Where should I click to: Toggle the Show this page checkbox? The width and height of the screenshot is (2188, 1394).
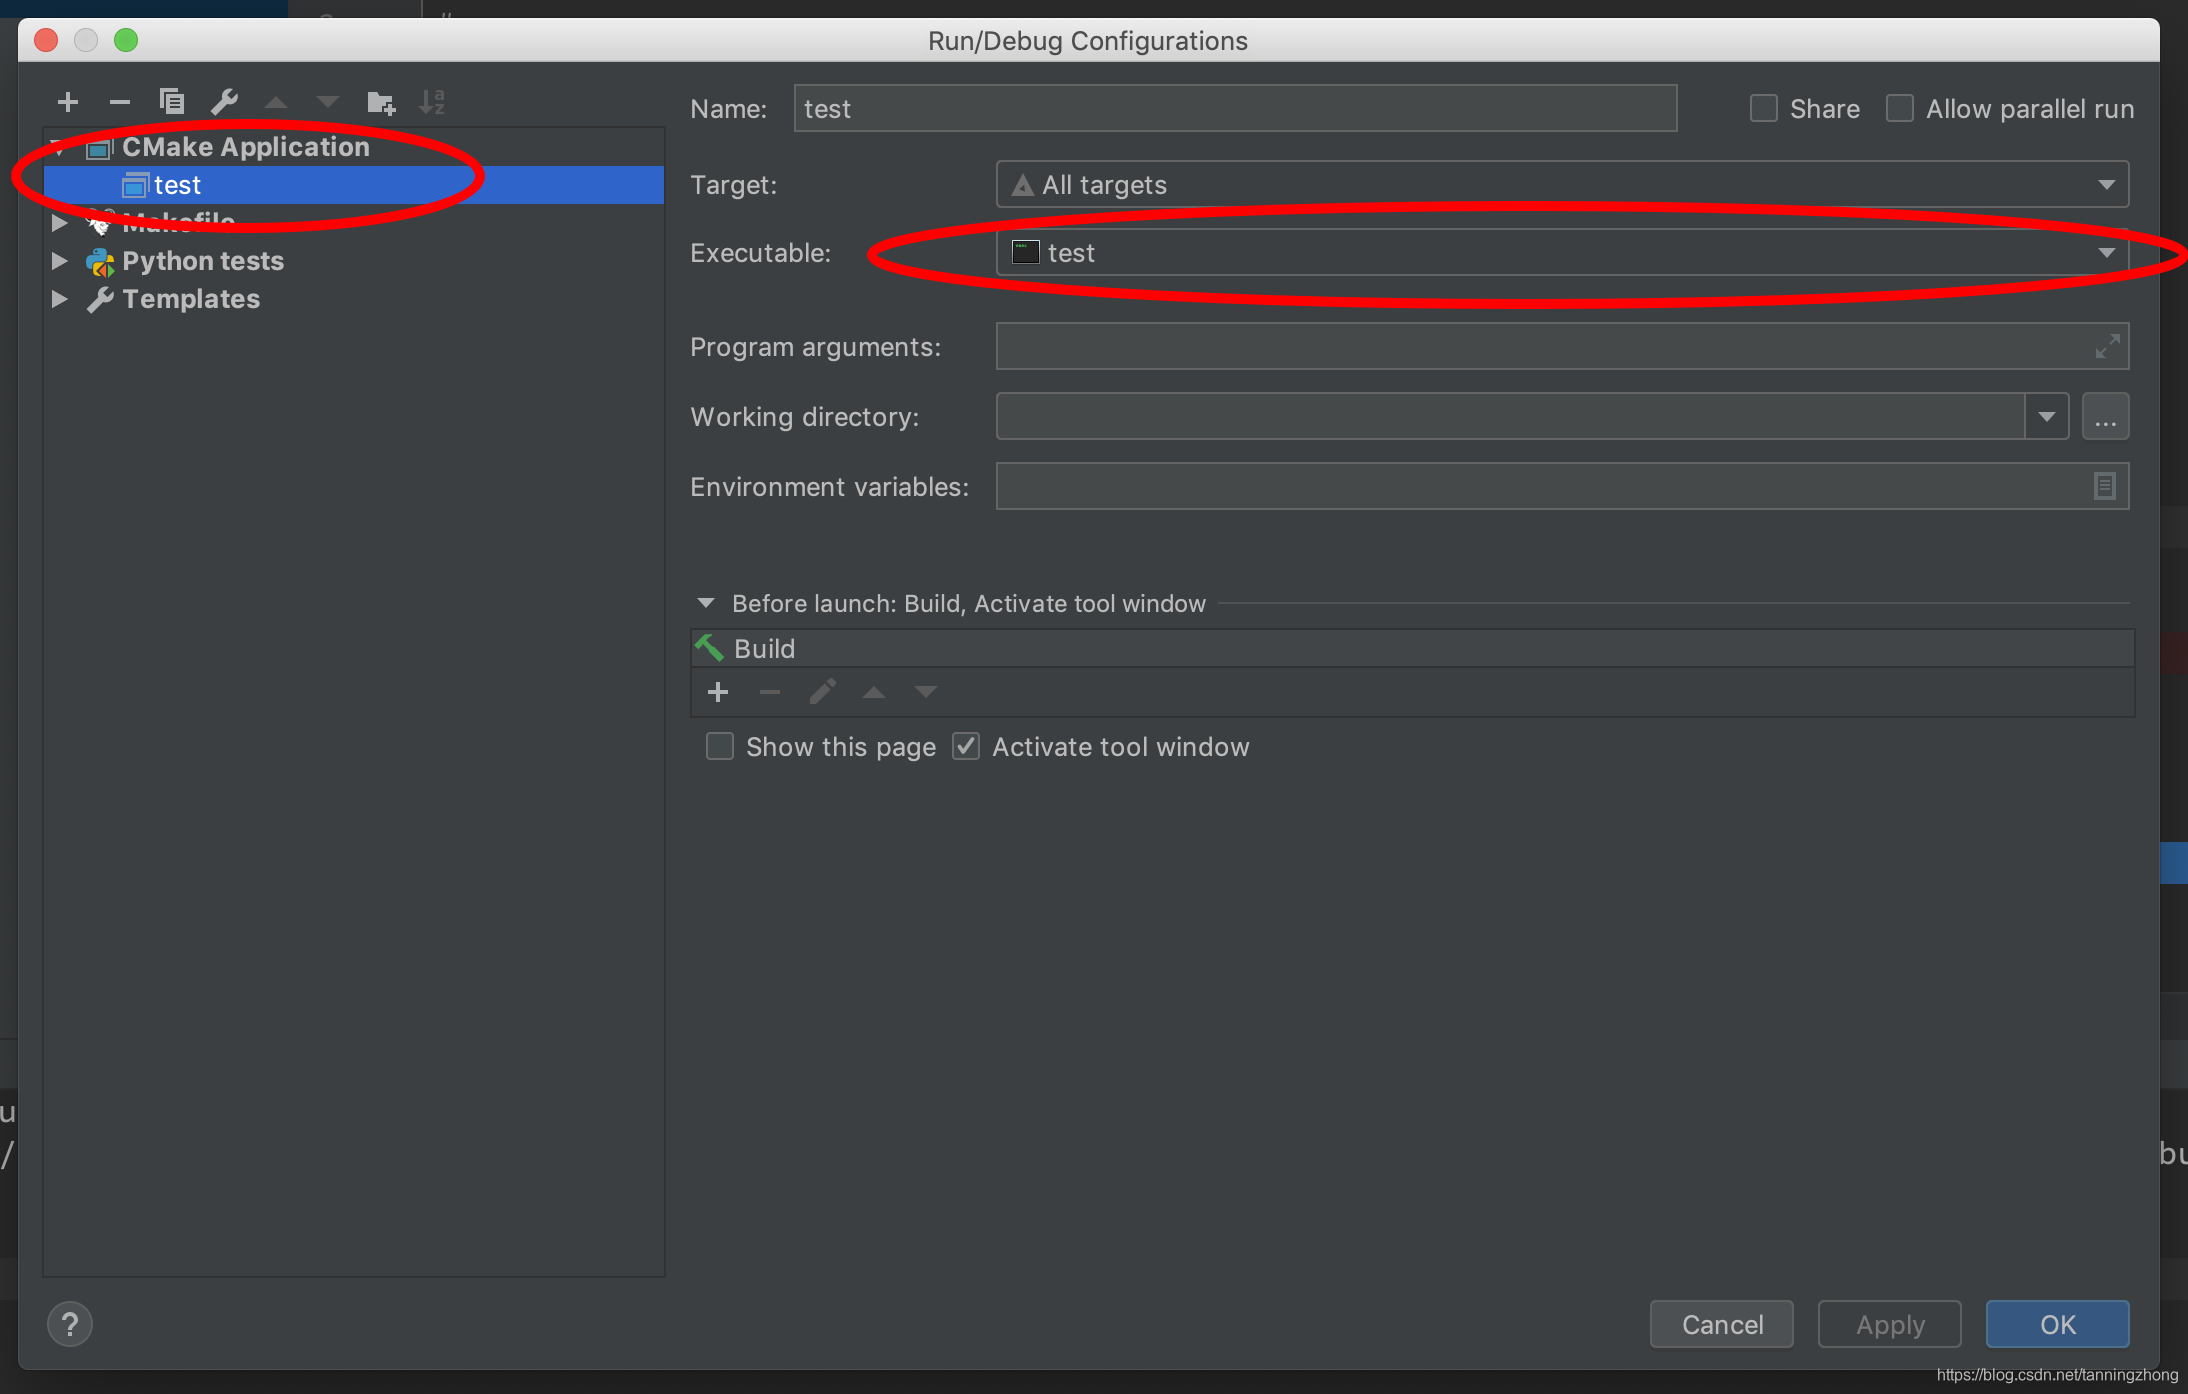point(720,747)
